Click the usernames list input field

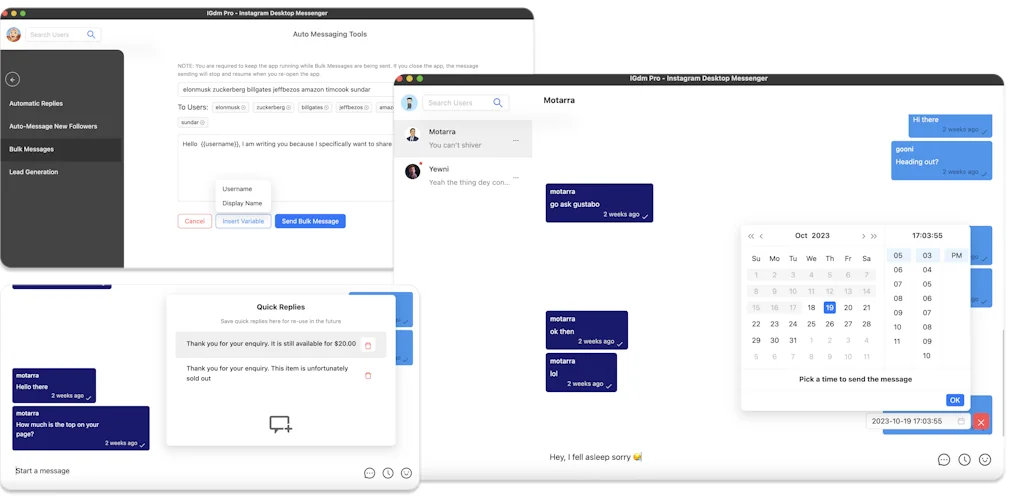pos(285,89)
